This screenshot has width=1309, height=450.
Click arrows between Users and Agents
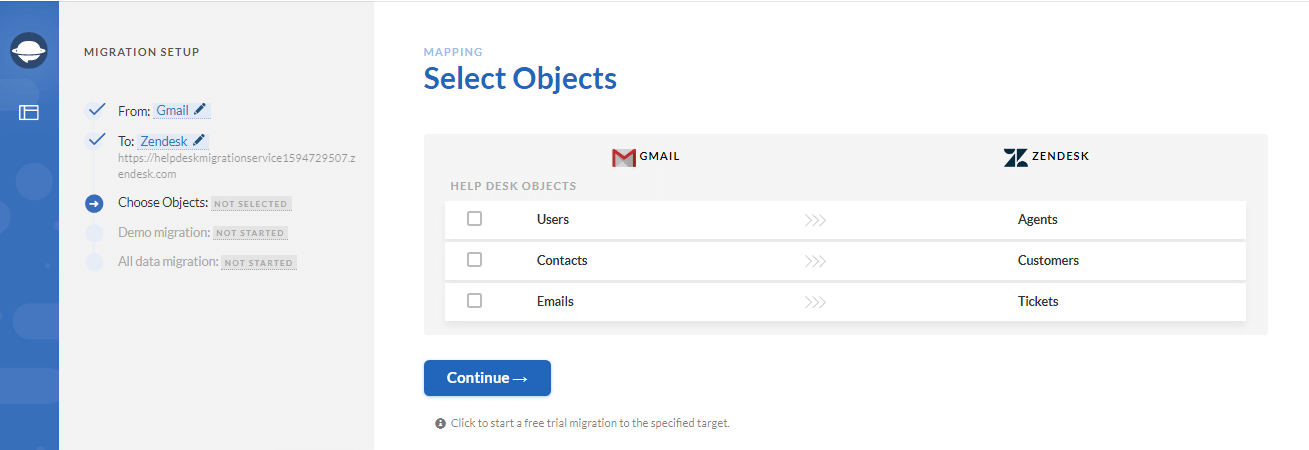[815, 220]
